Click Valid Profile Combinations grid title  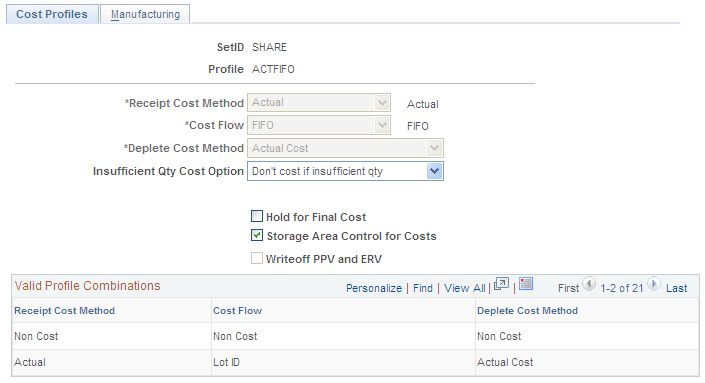point(87,286)
